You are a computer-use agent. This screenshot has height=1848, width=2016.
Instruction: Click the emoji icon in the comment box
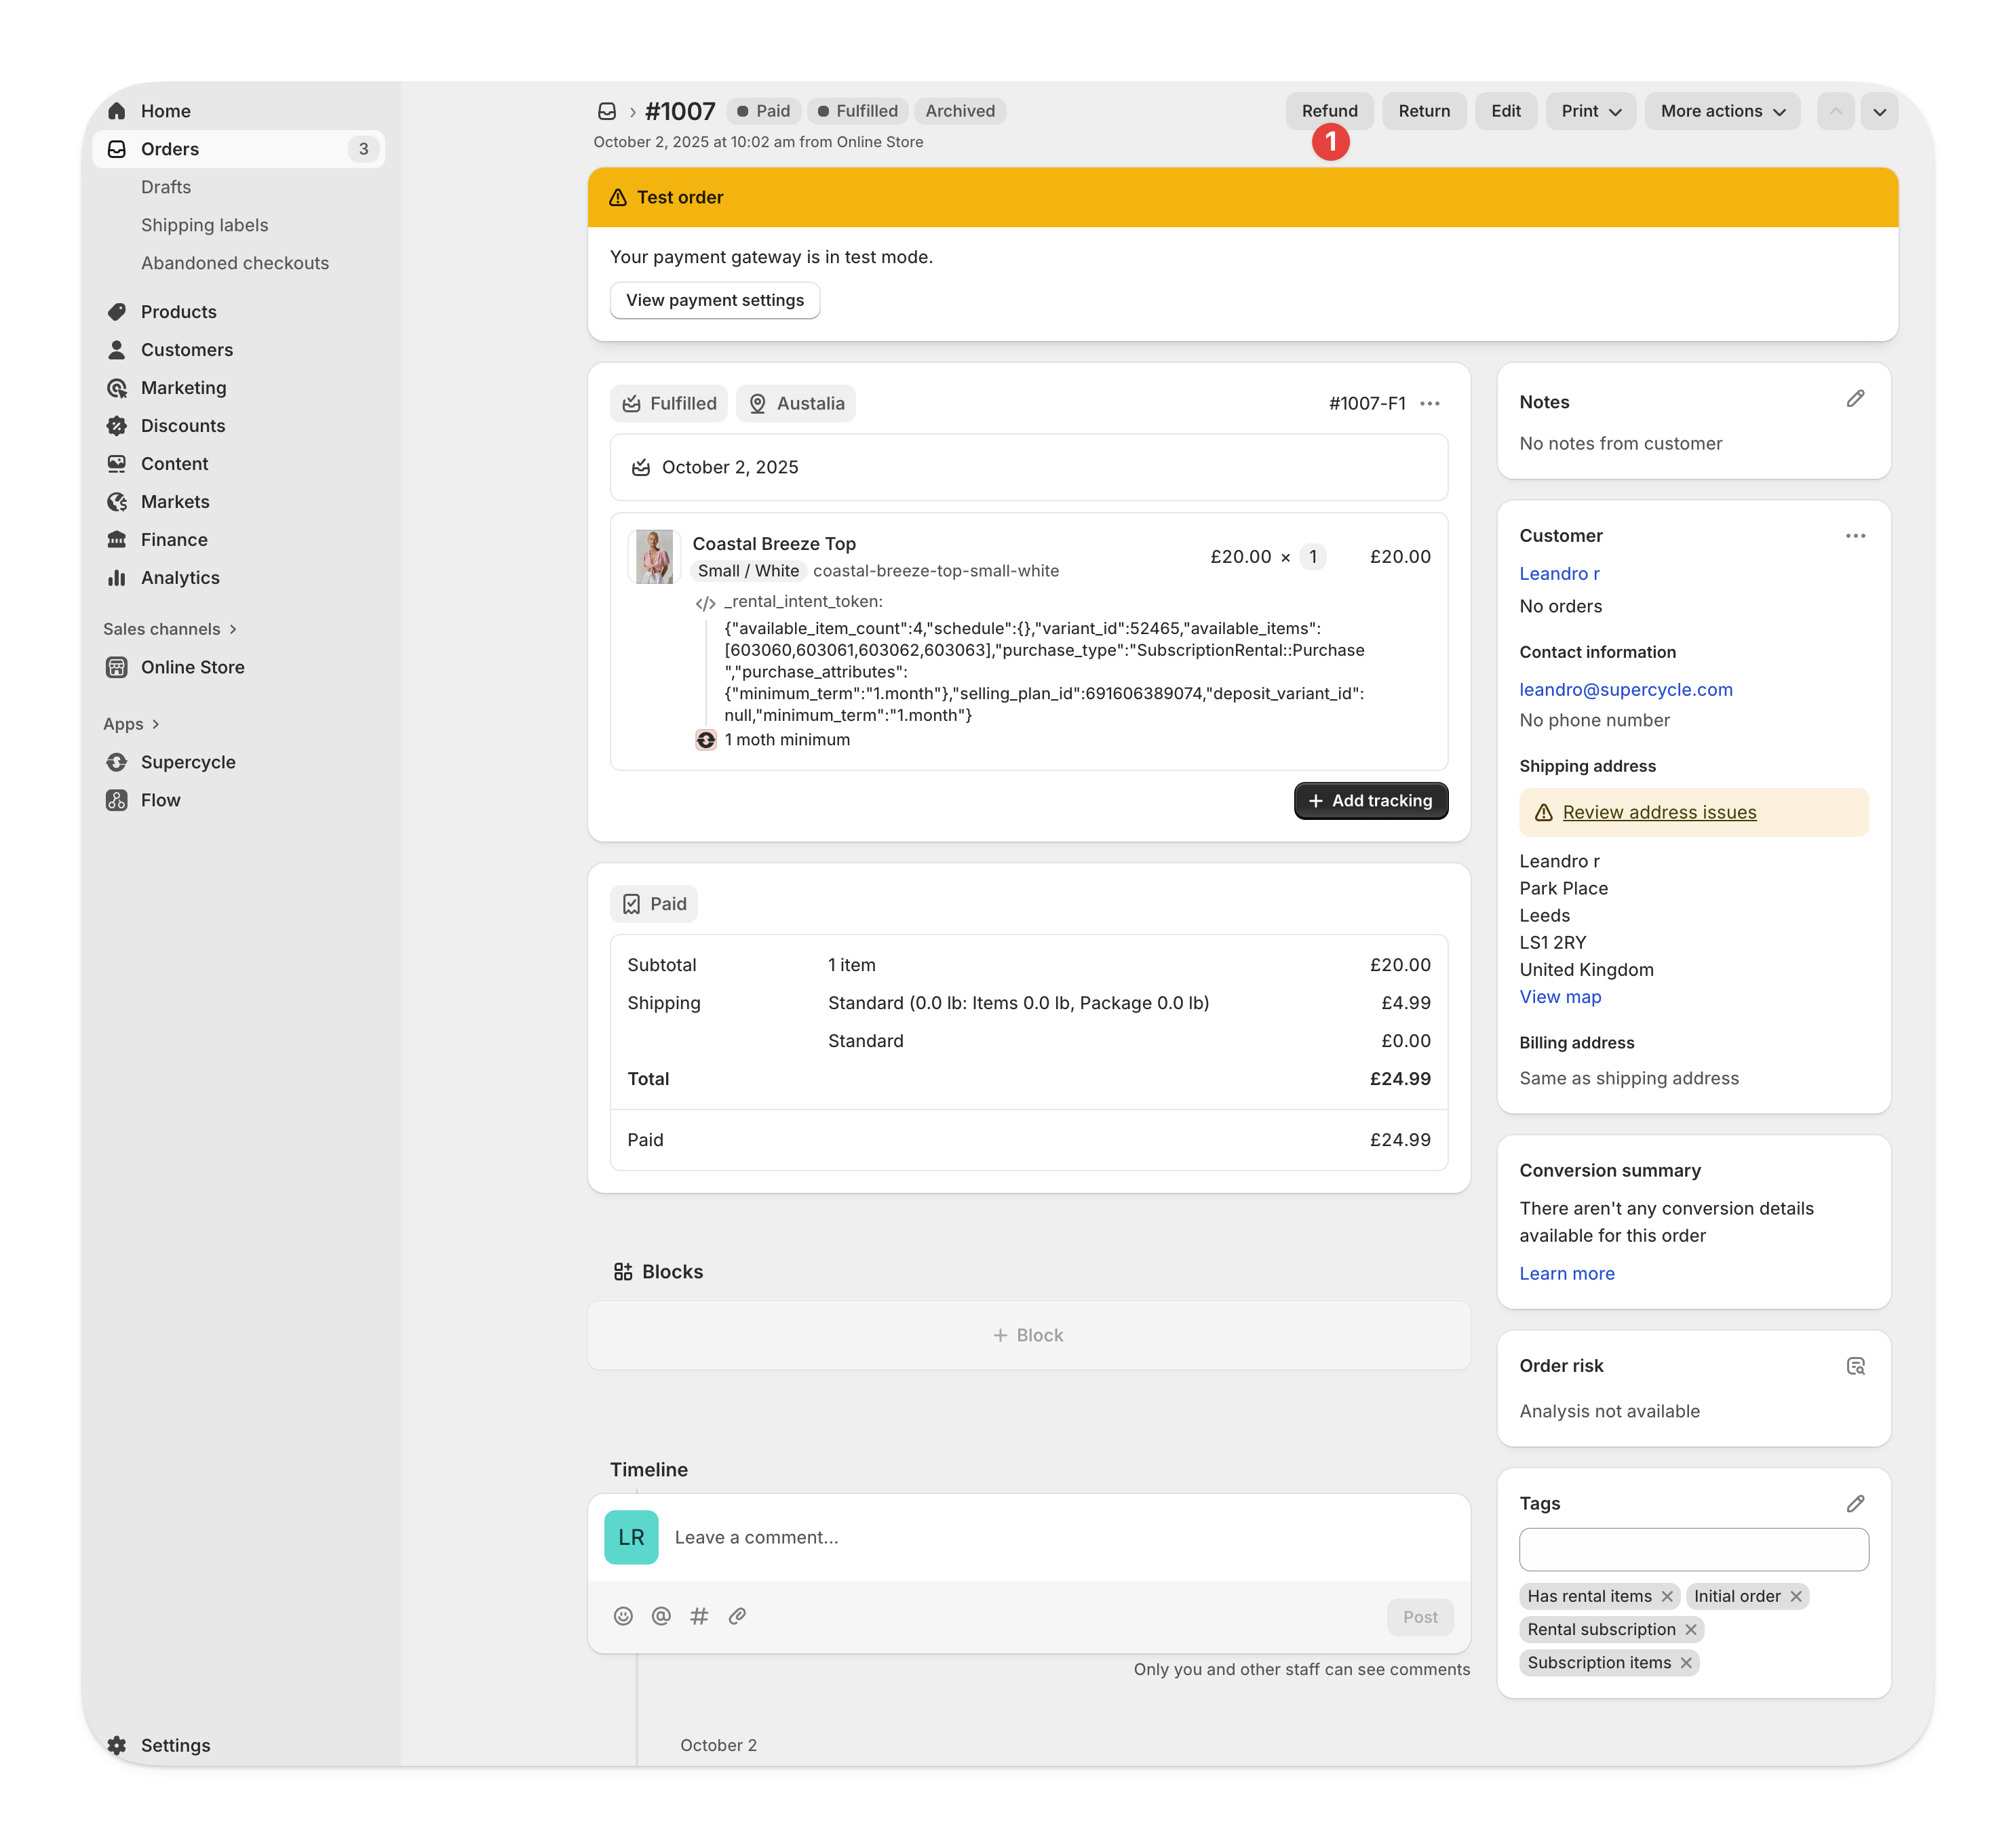[x=623, y=1616]
